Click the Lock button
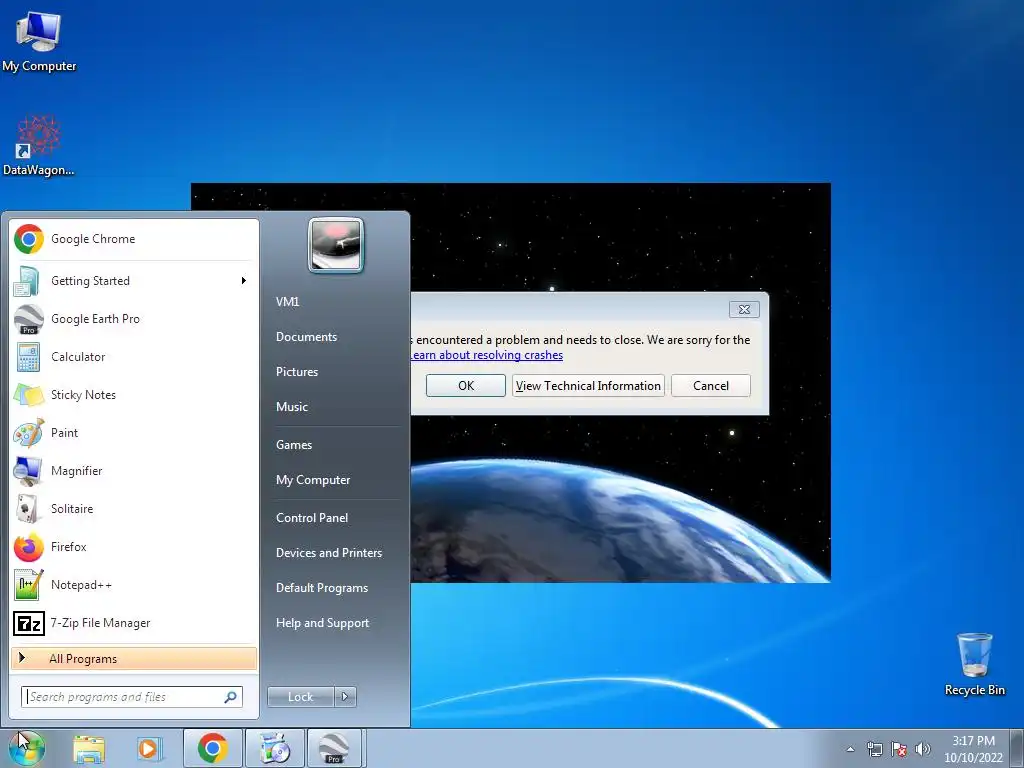1024x768 pixels. pyautogui.click(x=301, y=697)
